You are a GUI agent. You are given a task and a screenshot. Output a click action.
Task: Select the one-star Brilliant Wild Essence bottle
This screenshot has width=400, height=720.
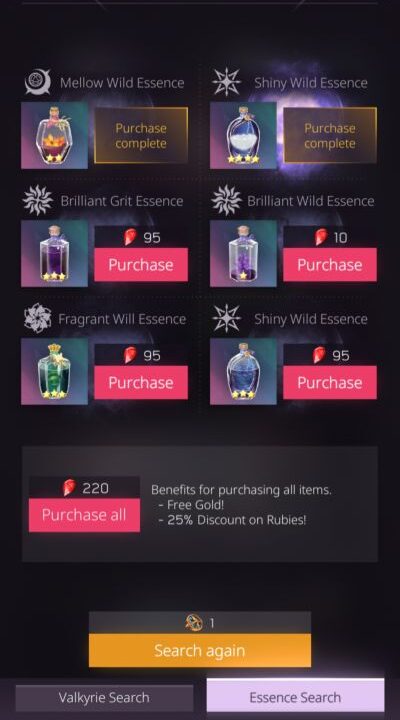pos(243,253)
